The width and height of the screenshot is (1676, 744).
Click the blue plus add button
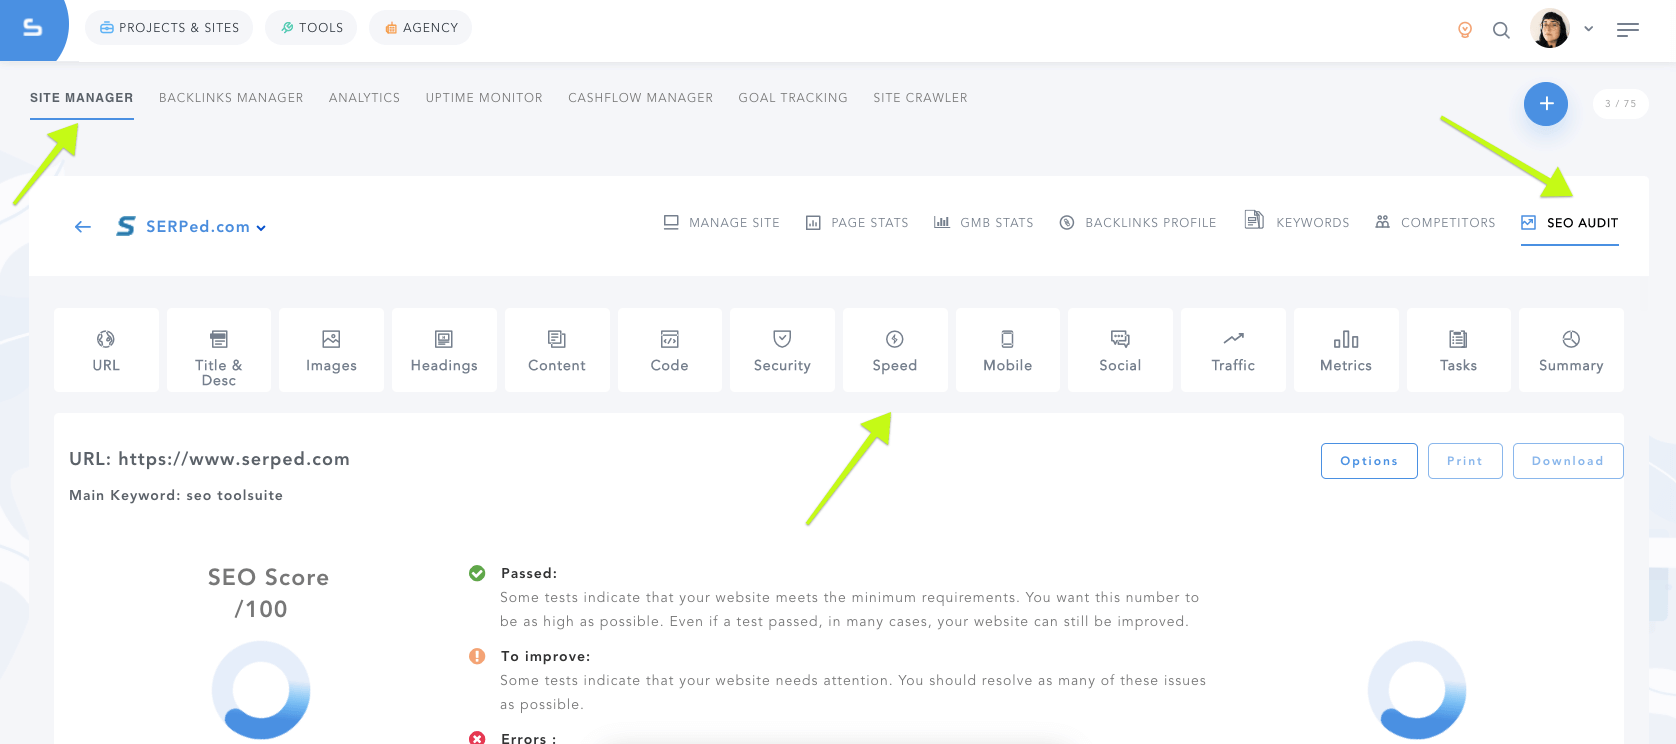pyautogui.click(x=1546, y=104)
